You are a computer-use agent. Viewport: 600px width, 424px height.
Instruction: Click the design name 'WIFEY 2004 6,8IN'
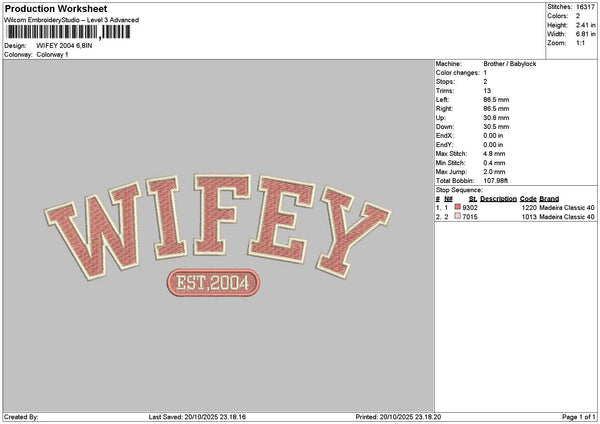point(64,46)
